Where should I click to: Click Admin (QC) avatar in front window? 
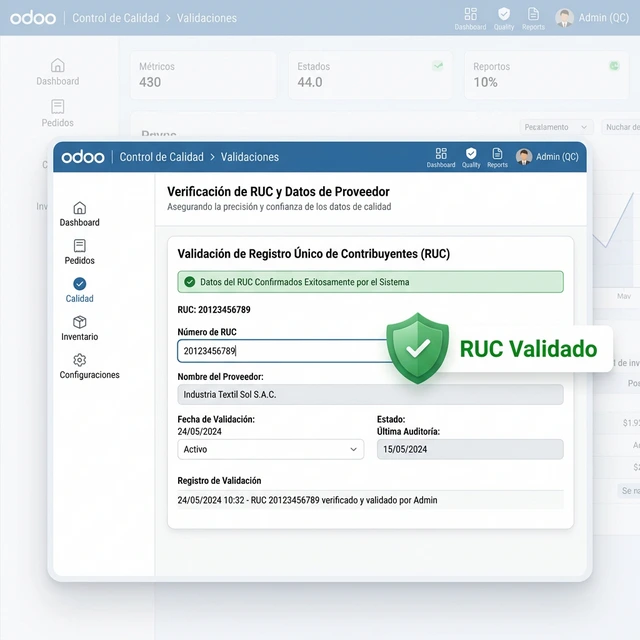point(524,156)
